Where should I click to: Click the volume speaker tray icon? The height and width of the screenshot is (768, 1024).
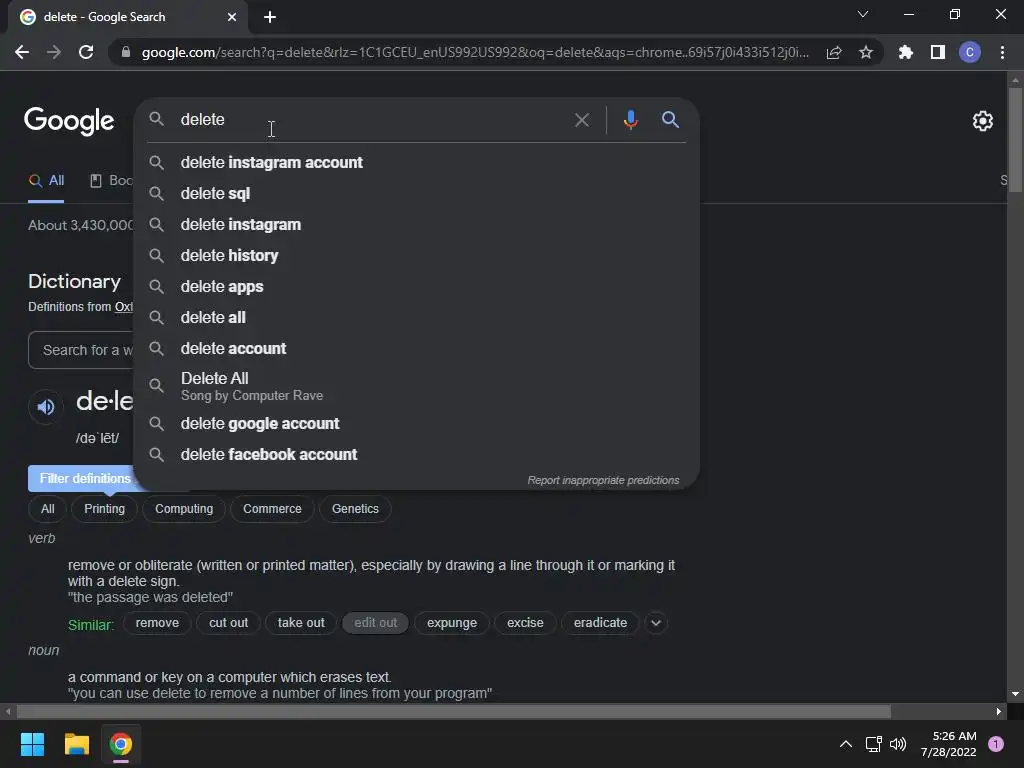(x=898, y=744)
